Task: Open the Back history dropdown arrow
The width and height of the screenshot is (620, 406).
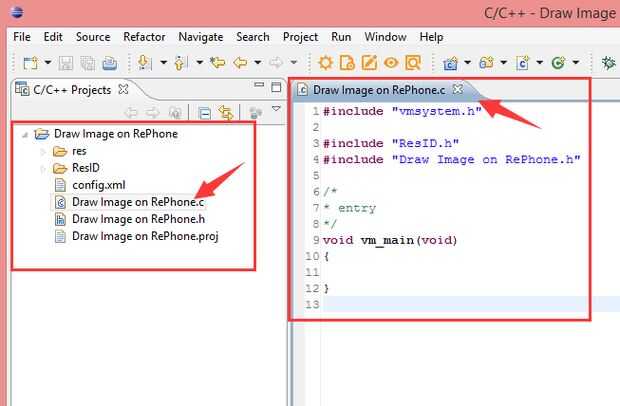Action: 258,62
